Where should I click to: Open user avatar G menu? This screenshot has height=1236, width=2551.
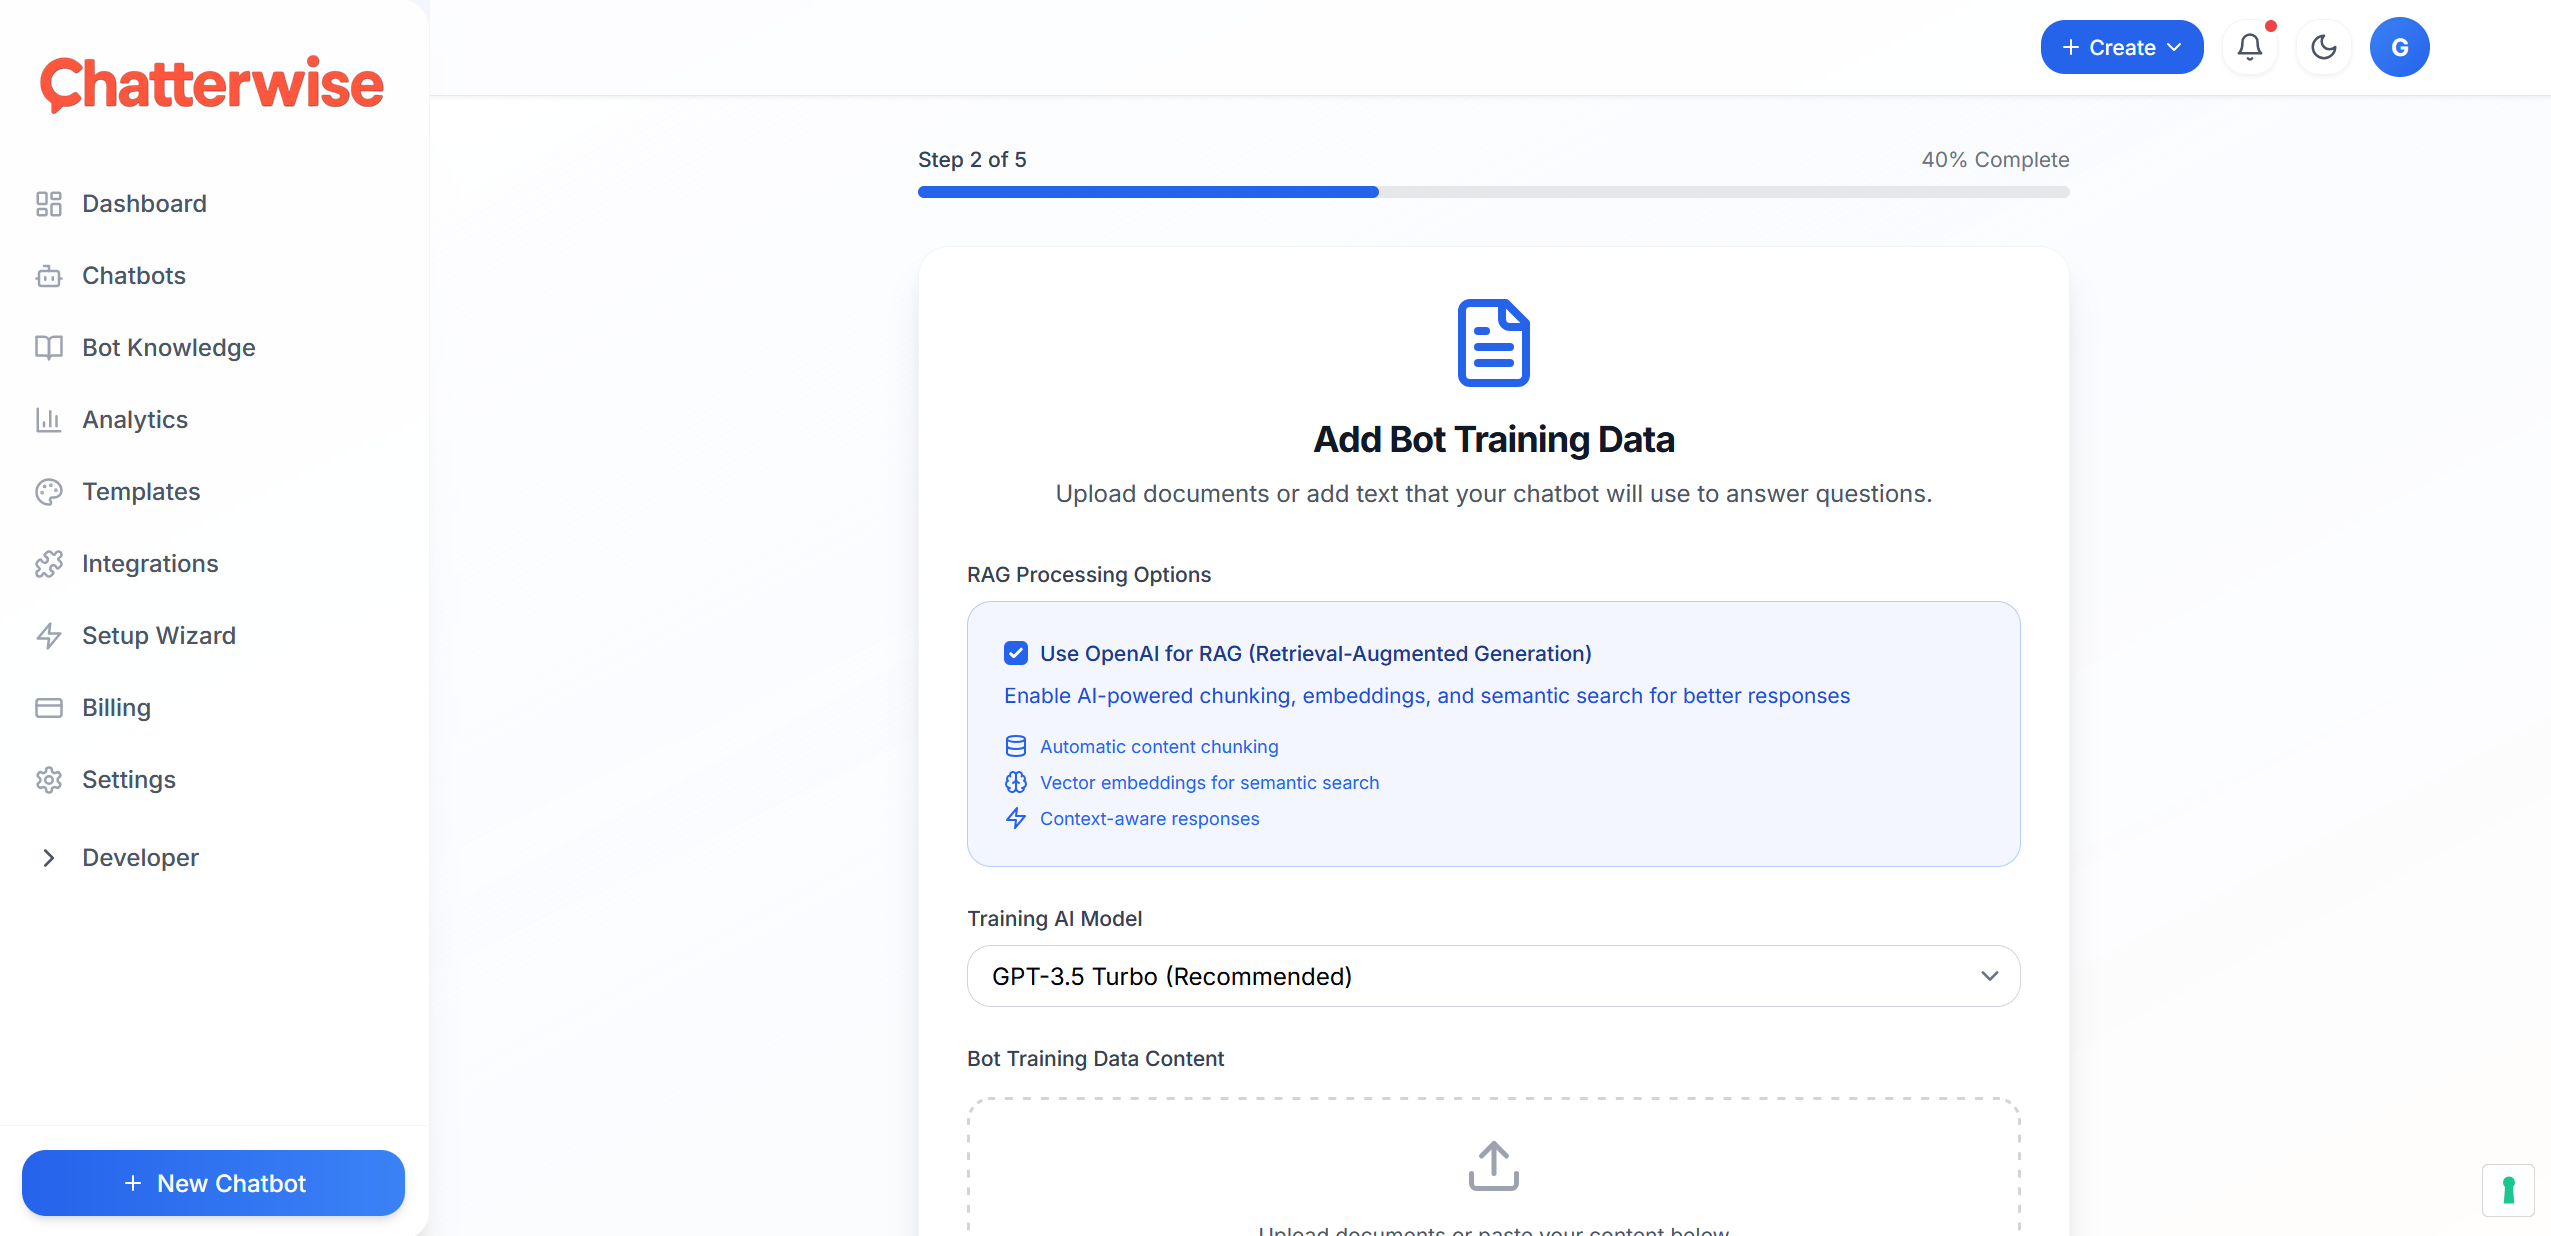(2399, 47)
